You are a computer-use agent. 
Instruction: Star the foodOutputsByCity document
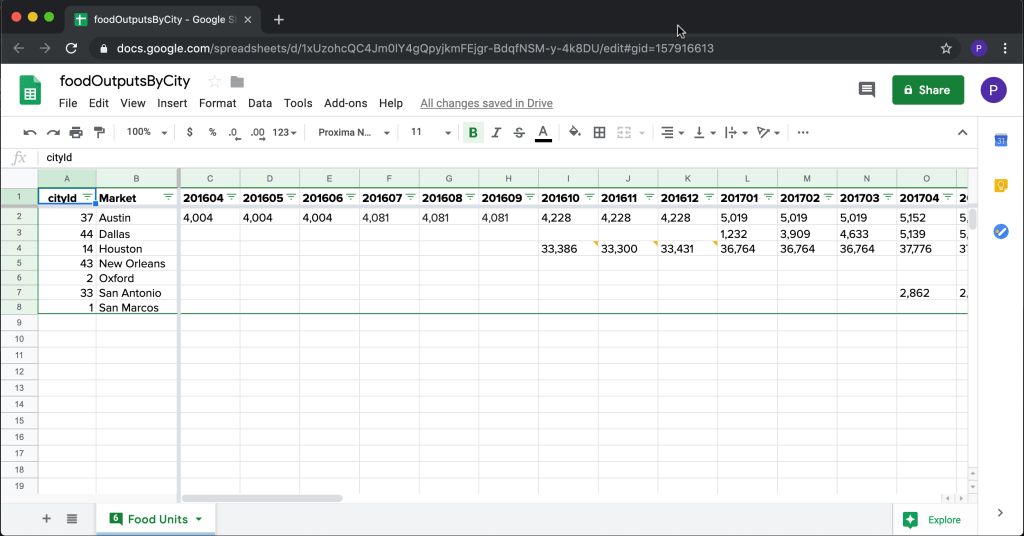214,82
